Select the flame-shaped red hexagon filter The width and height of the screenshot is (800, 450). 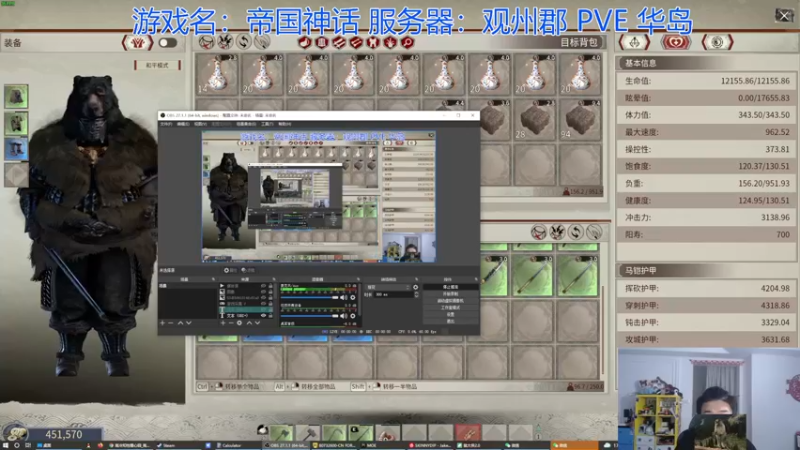pos(390,42)
